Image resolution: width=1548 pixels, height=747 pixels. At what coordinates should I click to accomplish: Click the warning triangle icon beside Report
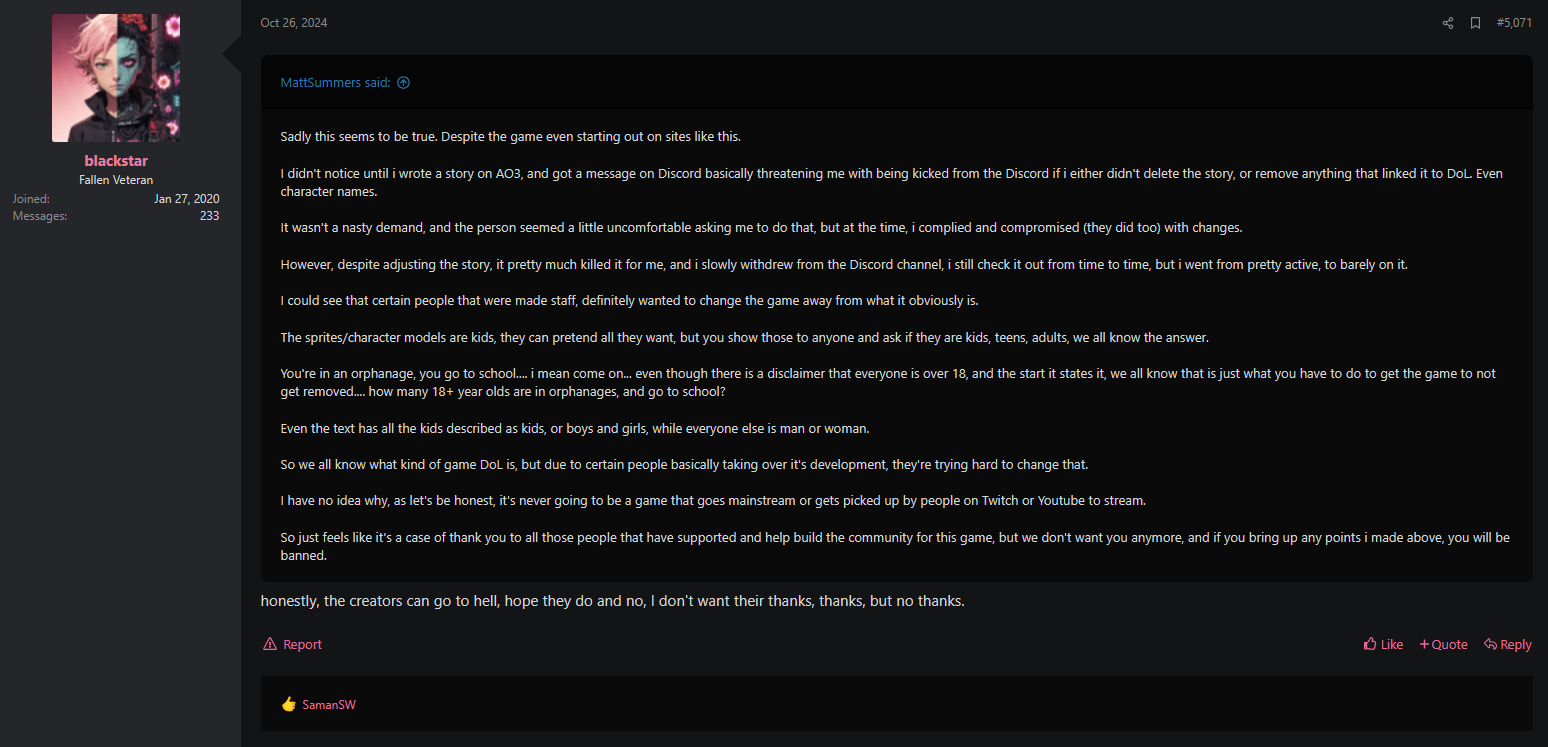pos(270,645)
